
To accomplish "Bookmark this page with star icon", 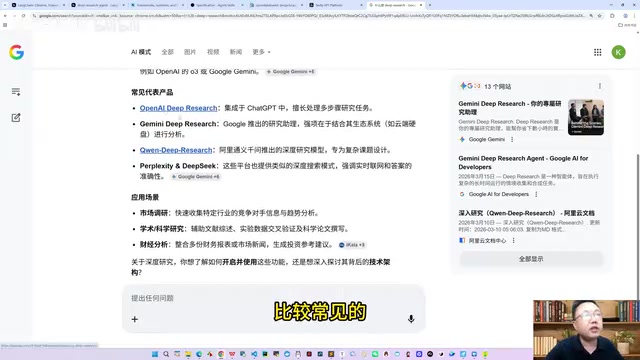I will click(599, 16).
